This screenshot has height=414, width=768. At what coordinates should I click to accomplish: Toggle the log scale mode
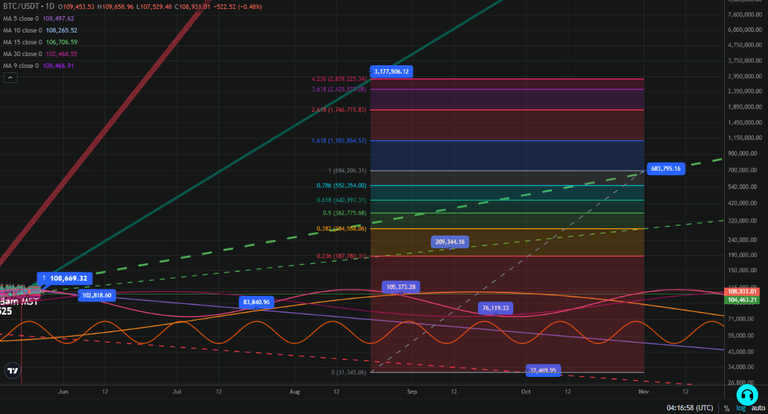click(741, 408)
